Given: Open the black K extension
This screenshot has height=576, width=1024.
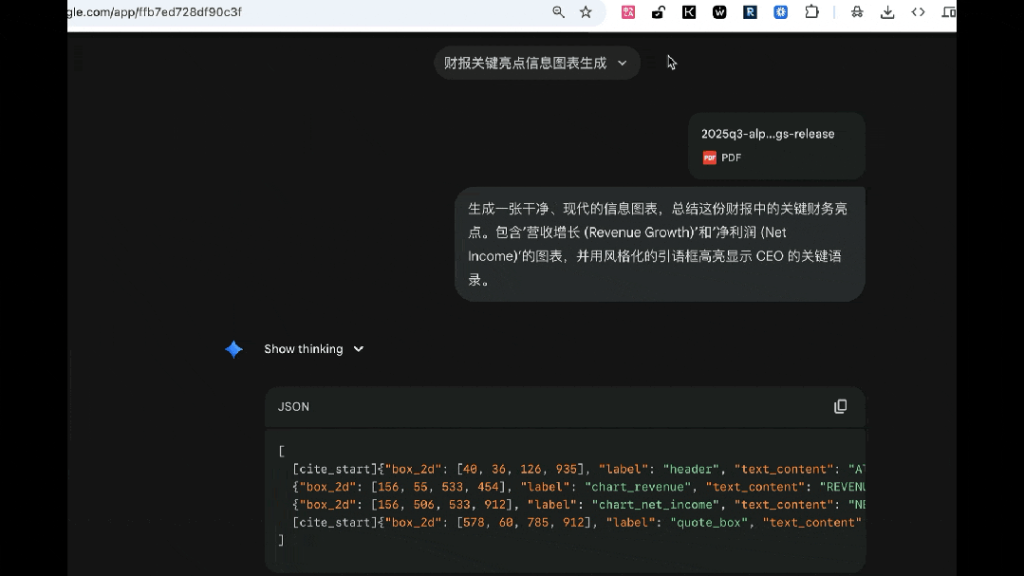Looking at the screenshot, I should click(x=689, y=12).
